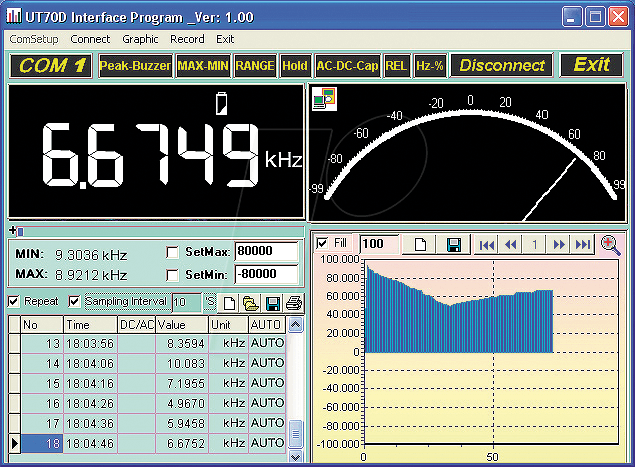The image size is (635, 467).
Task: Close the UT70D window with the red X
Action: pos(618,17)
